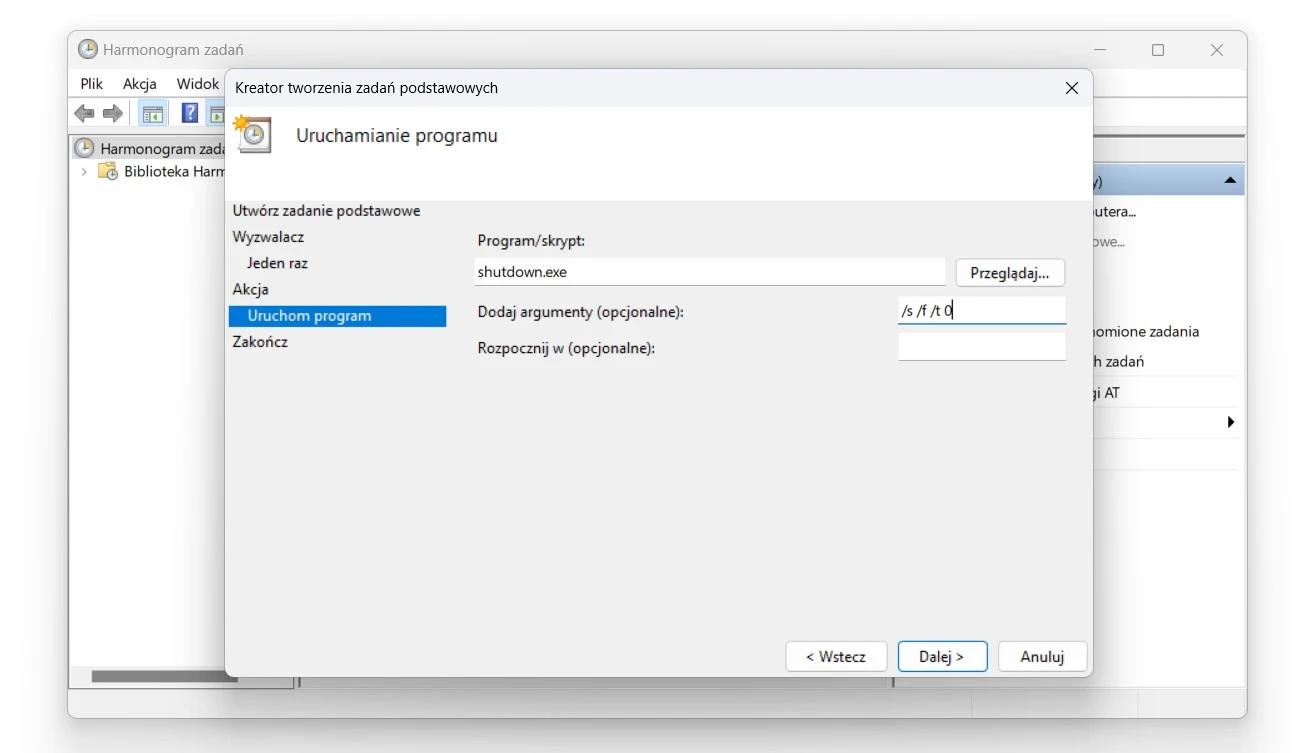1314x753 pixels.
Task: Go to the Akcja wizard step
Action: (x=251, y=289)
